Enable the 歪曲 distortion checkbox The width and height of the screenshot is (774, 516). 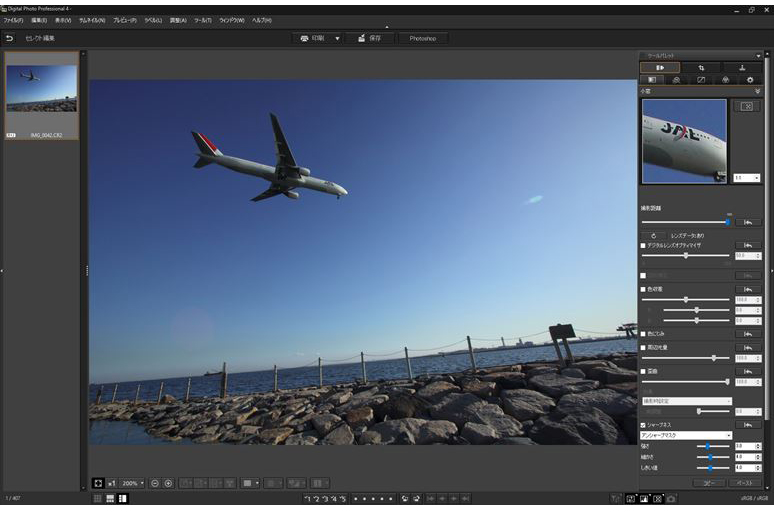643,371
